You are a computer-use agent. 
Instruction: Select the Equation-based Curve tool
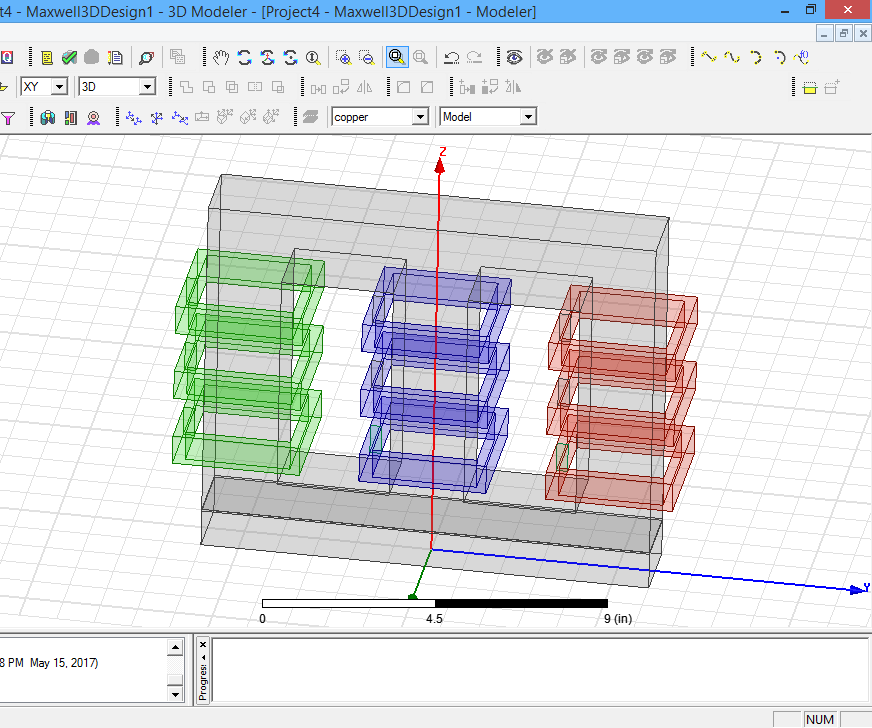802,57
